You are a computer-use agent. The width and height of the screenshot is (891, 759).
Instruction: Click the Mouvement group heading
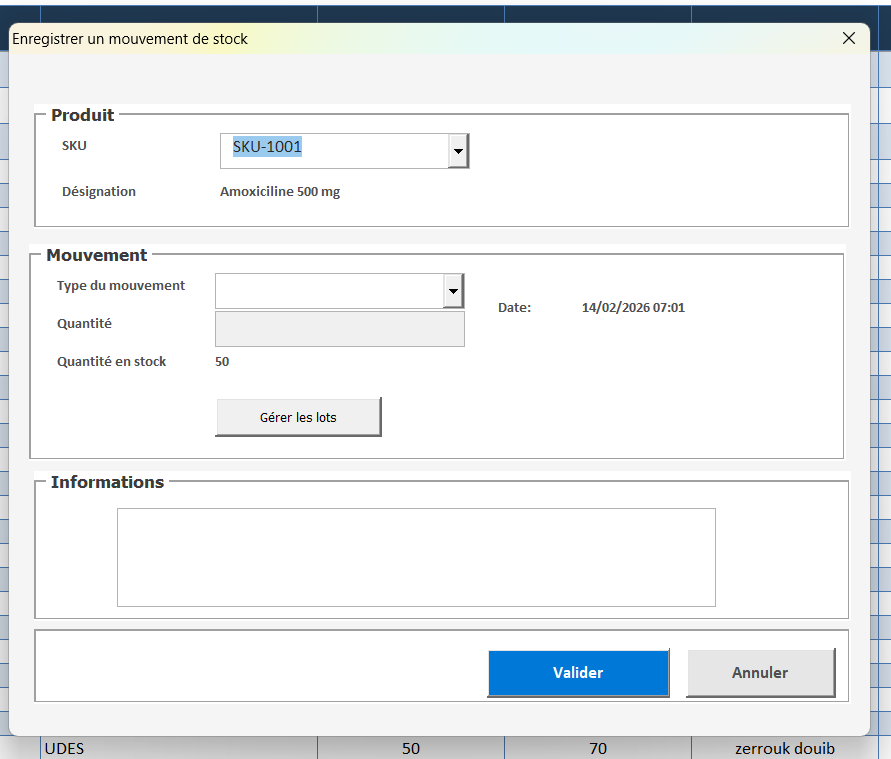coord(97,255)
